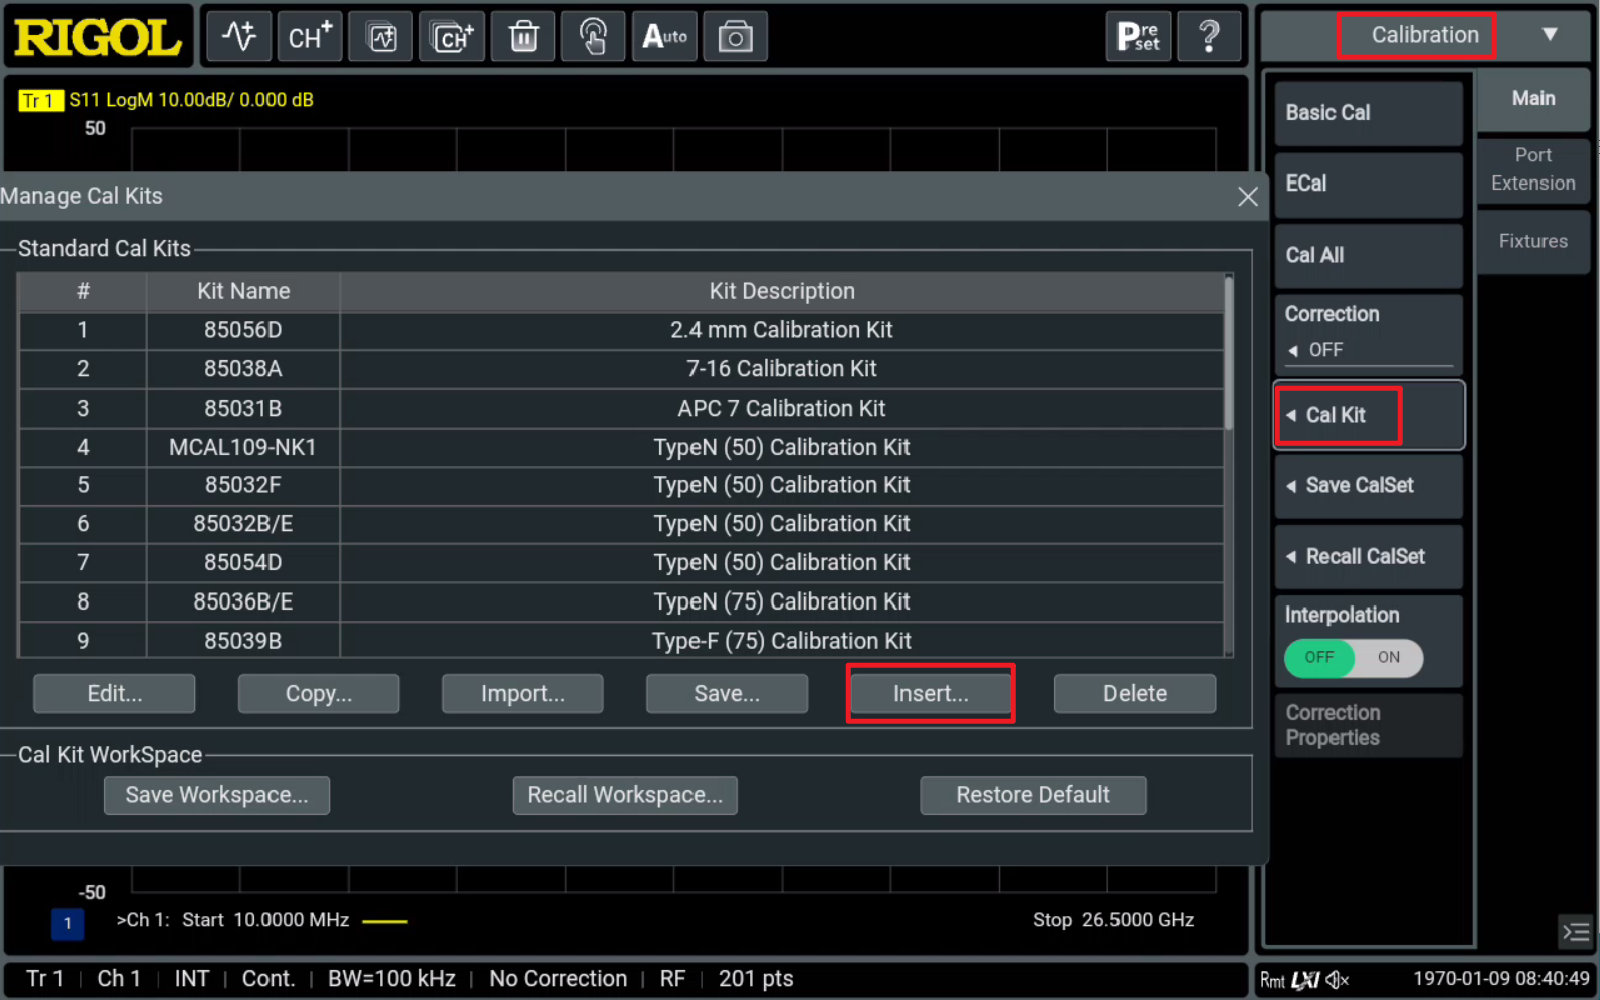1600x1000 pixels.
Task: Change the Correction OFF setting
Action: tap(1368, 334)
